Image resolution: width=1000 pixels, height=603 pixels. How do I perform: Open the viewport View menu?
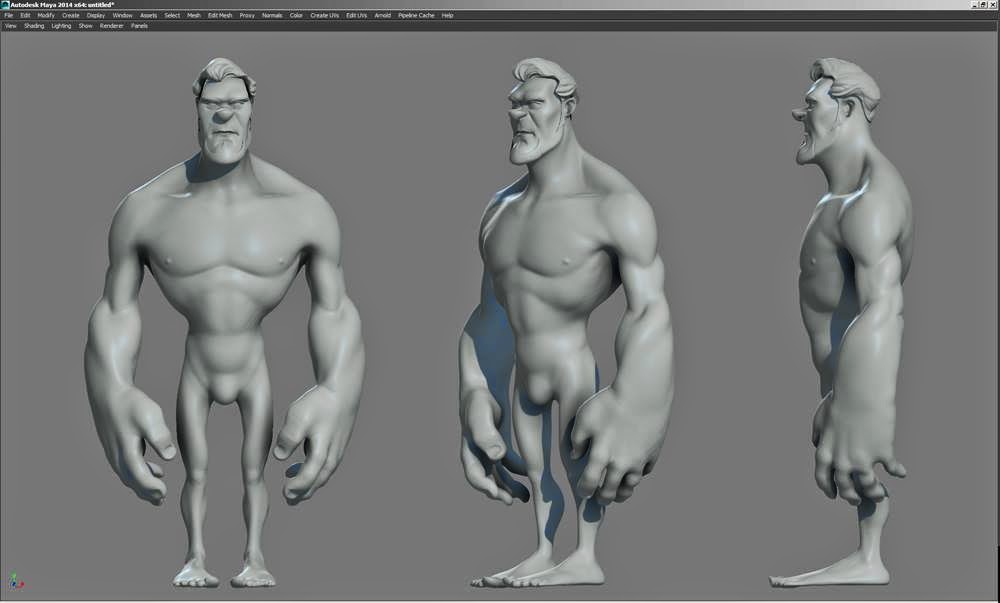click(x=11, y=26)
